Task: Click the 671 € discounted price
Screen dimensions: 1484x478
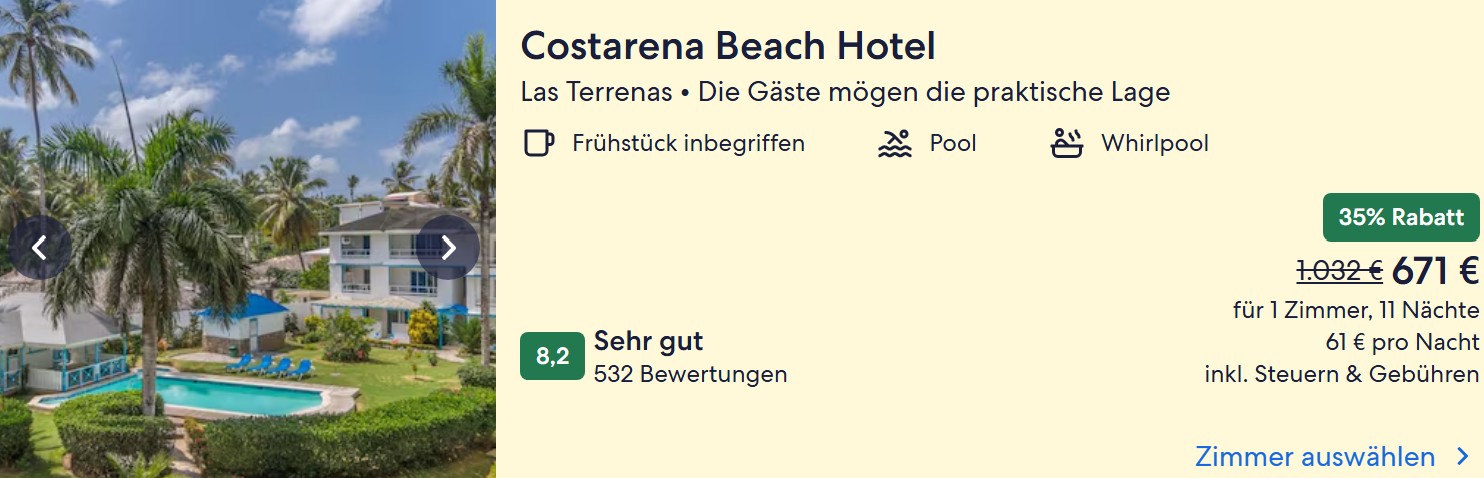Action: pyautogui.click(x=1434, y=271)
